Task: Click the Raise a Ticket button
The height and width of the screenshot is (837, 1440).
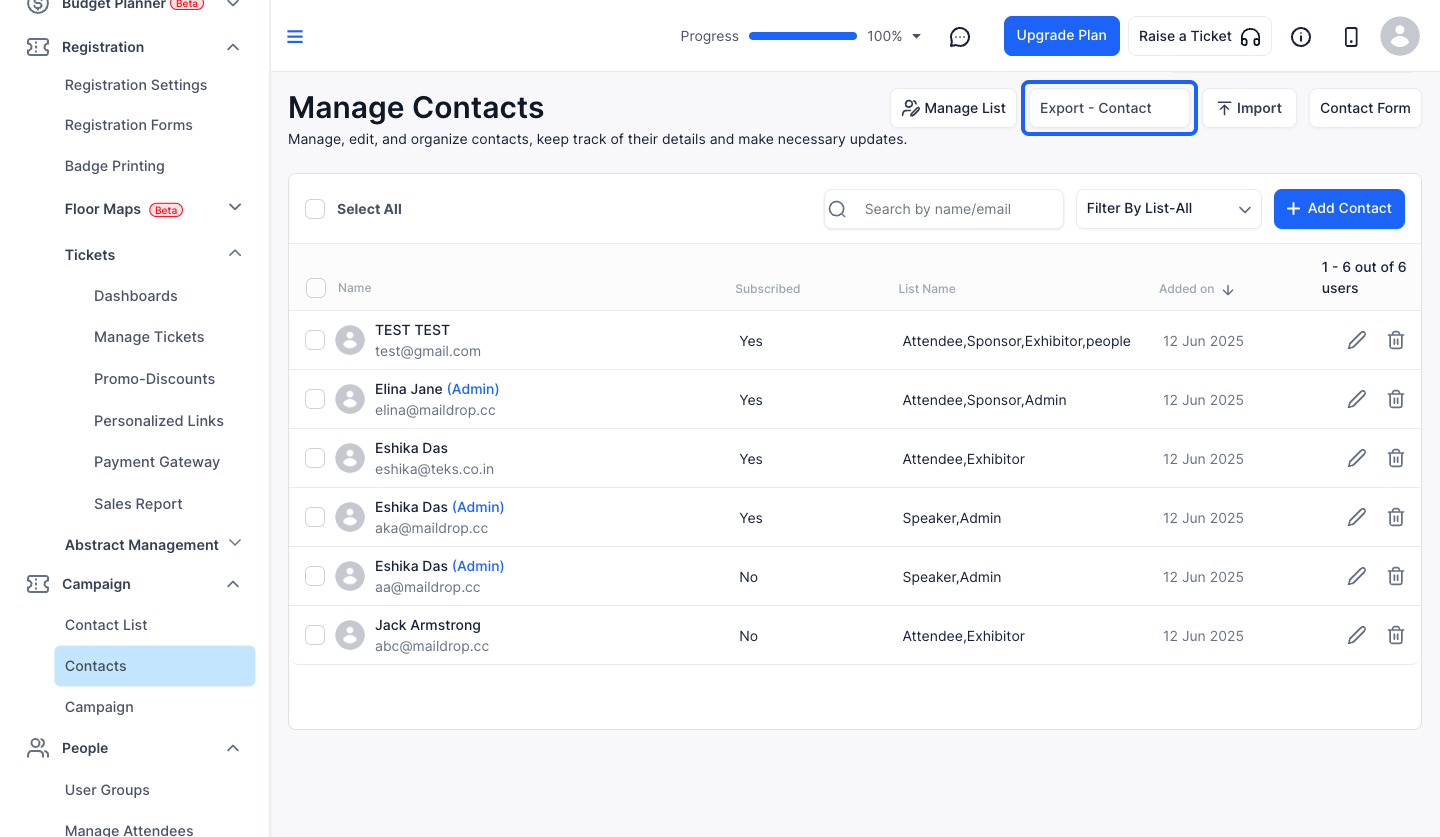Action: (x=1200, y=36)
